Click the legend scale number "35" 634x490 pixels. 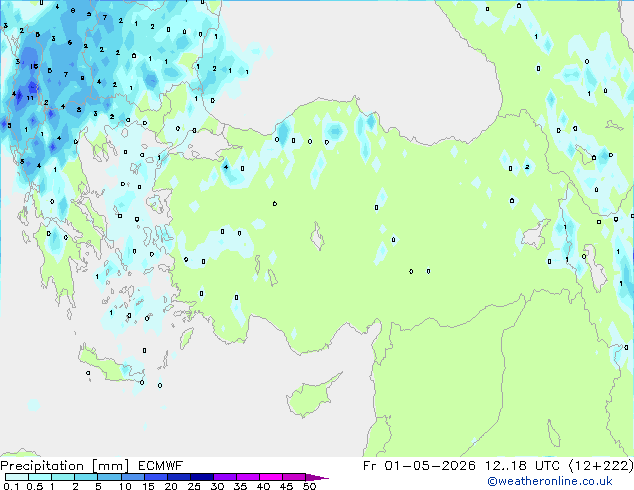[x=240, y=486]
